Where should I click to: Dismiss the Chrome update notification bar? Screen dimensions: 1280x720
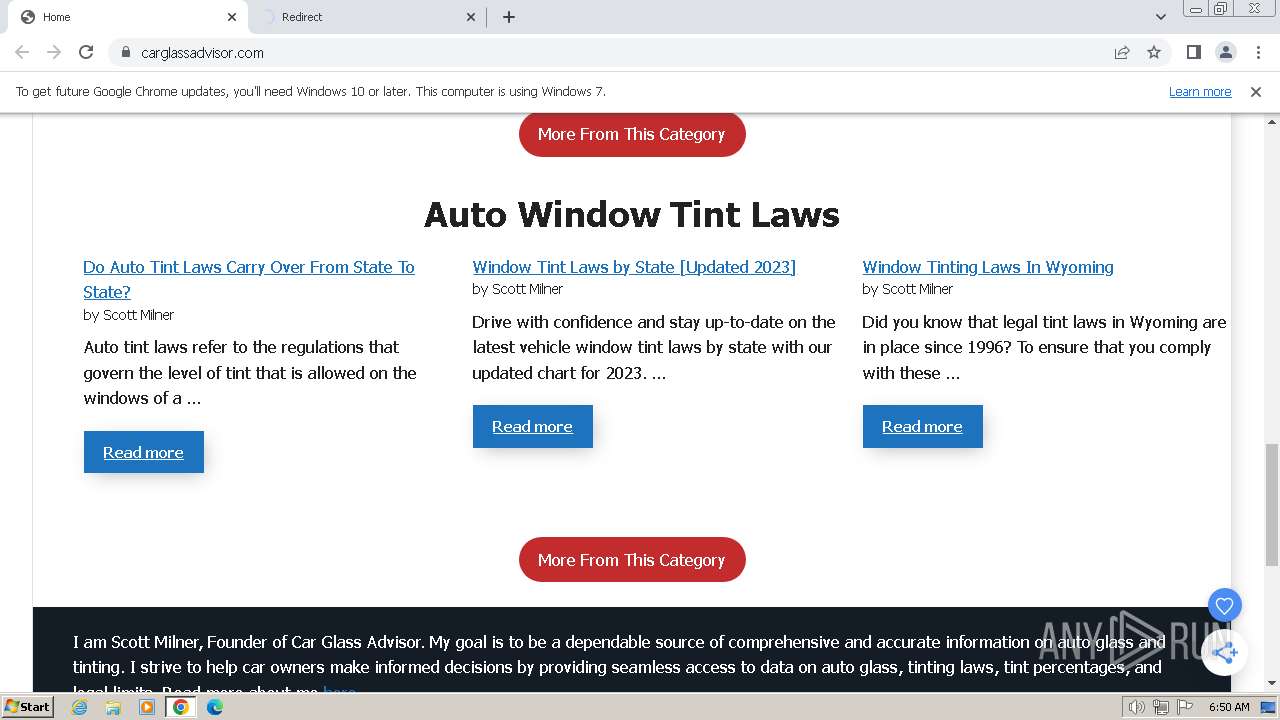pyautogui.click(x=1256, y=91)
